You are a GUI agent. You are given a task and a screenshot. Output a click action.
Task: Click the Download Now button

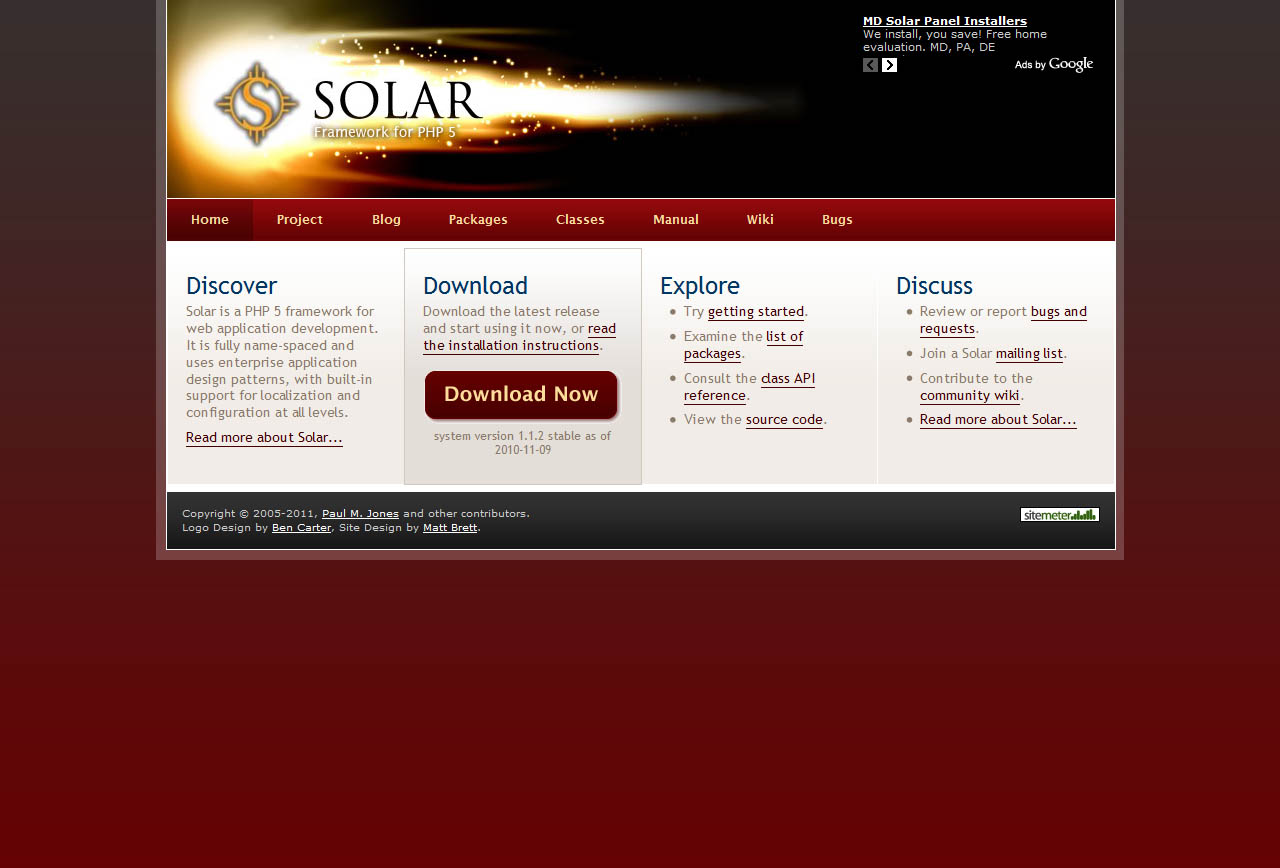coord(521,395)
